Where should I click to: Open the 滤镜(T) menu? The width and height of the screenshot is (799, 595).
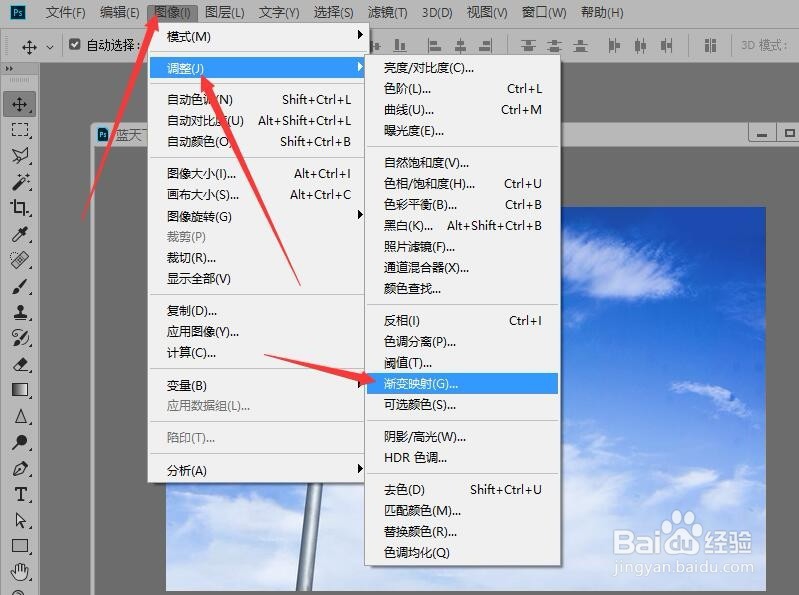pyautogui.click(x=387, y=12)
